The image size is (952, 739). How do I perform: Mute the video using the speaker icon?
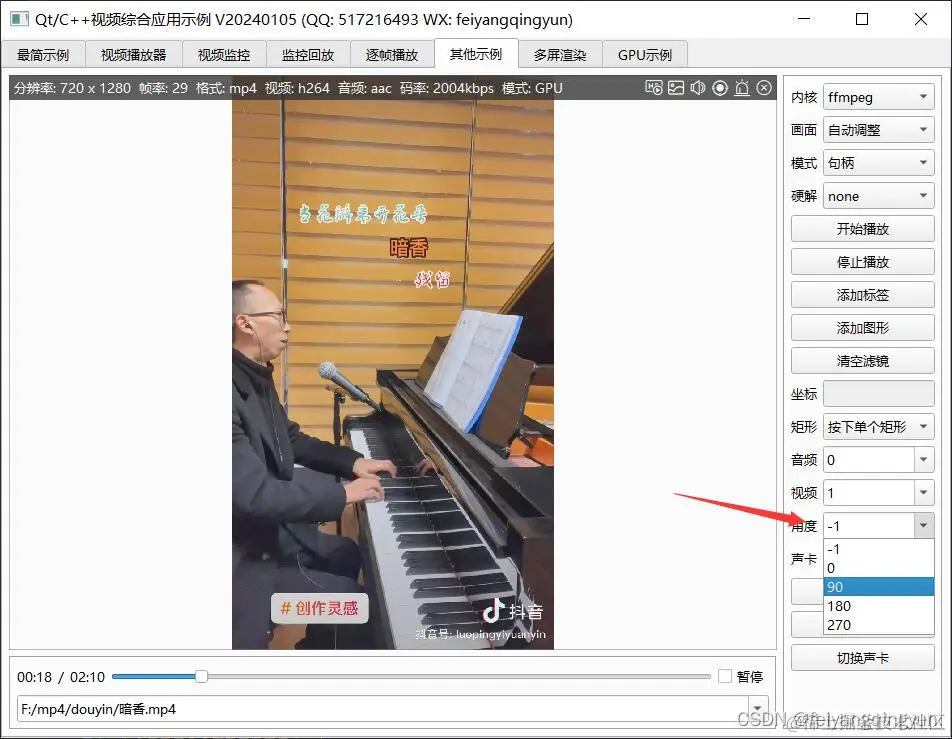coord(697,88)
